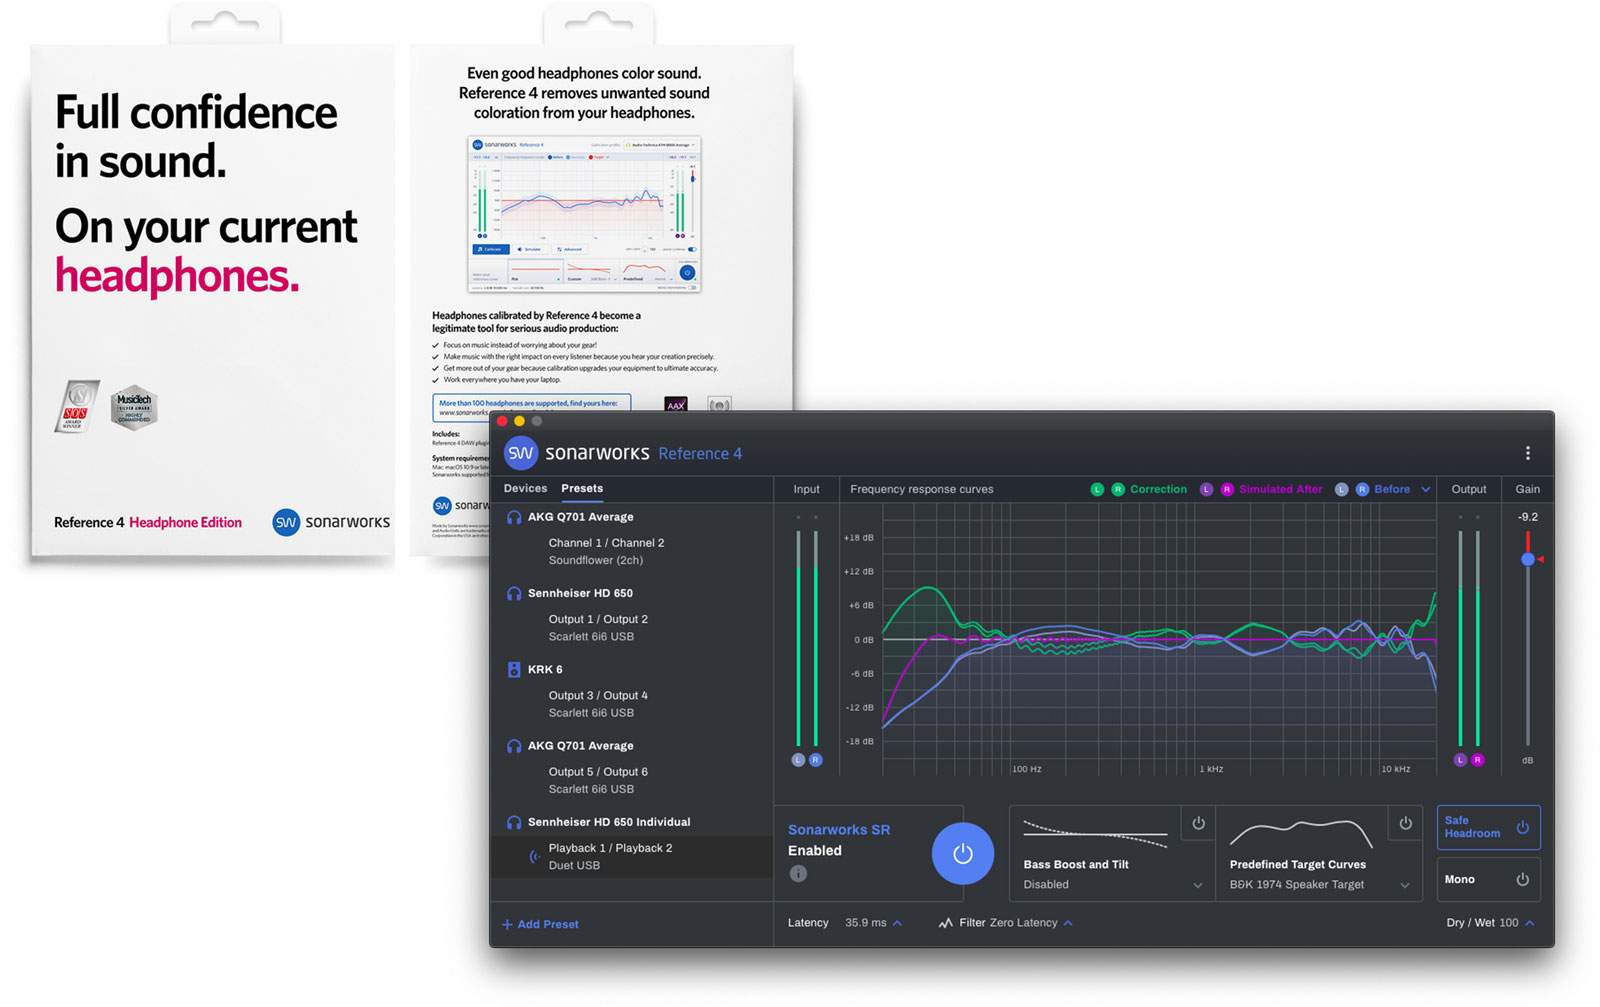Toggle the Sonarworks SR round power button
The image size is (1600, 1007).
point(962,854)
